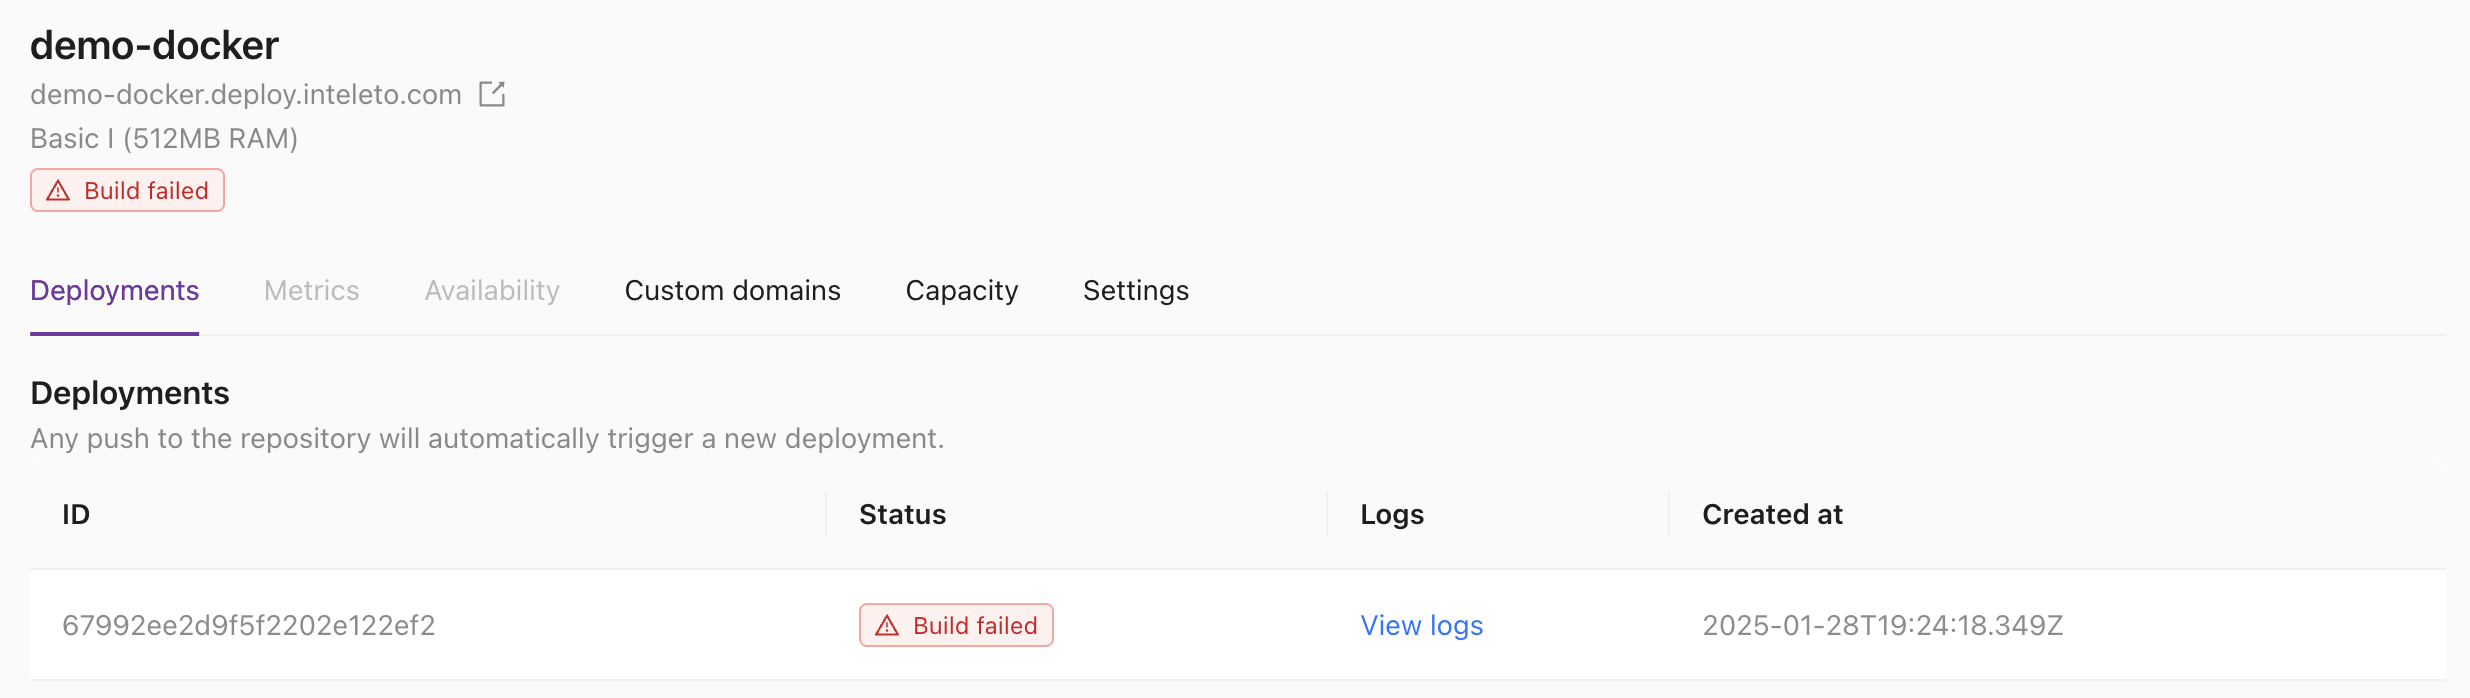
Task: Open the external link icon beside the URL
Action: [x=492, y=93]
